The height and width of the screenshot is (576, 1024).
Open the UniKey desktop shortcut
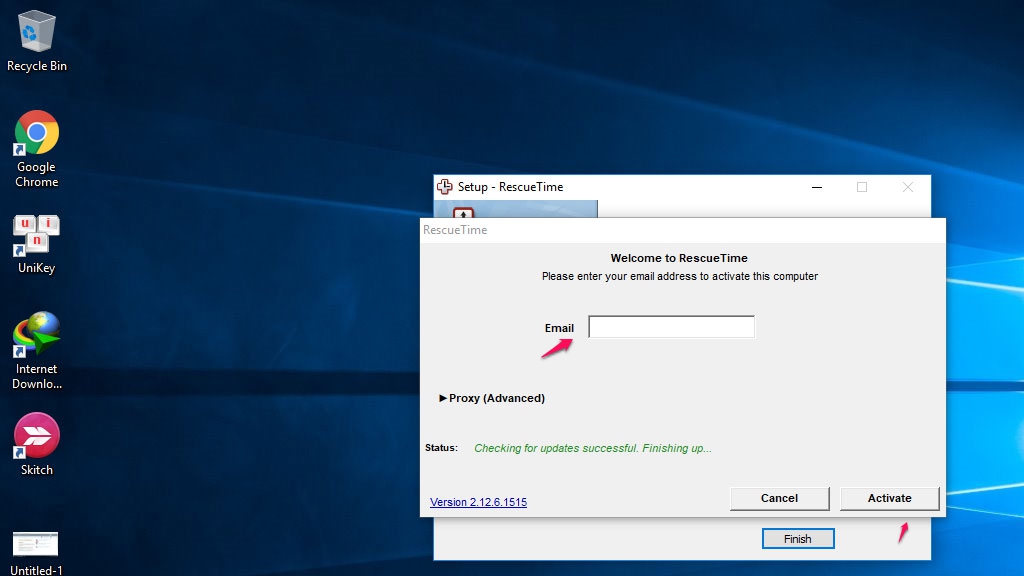tap(37, 244)
